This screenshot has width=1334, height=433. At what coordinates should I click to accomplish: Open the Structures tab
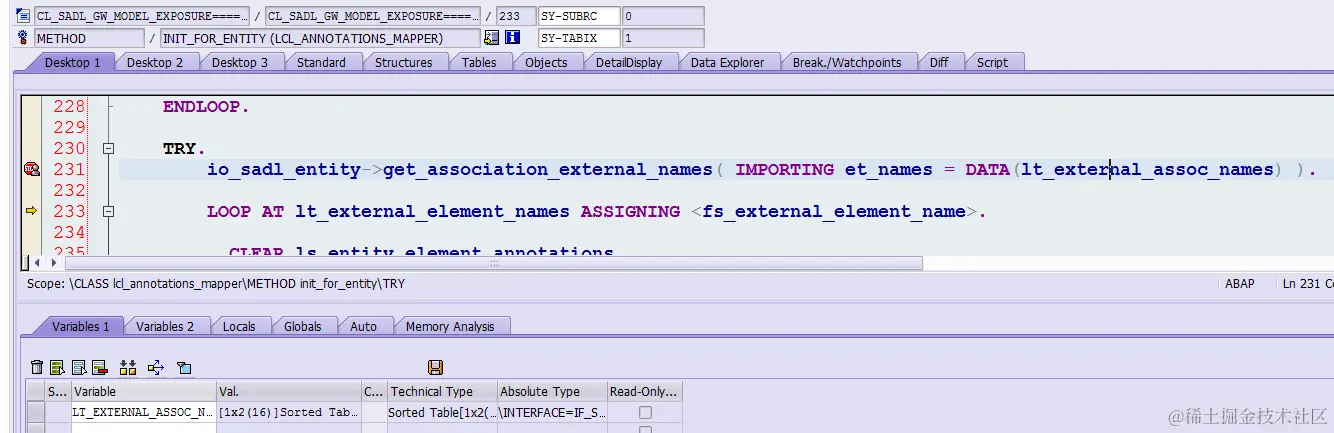(x=404, y=62)
